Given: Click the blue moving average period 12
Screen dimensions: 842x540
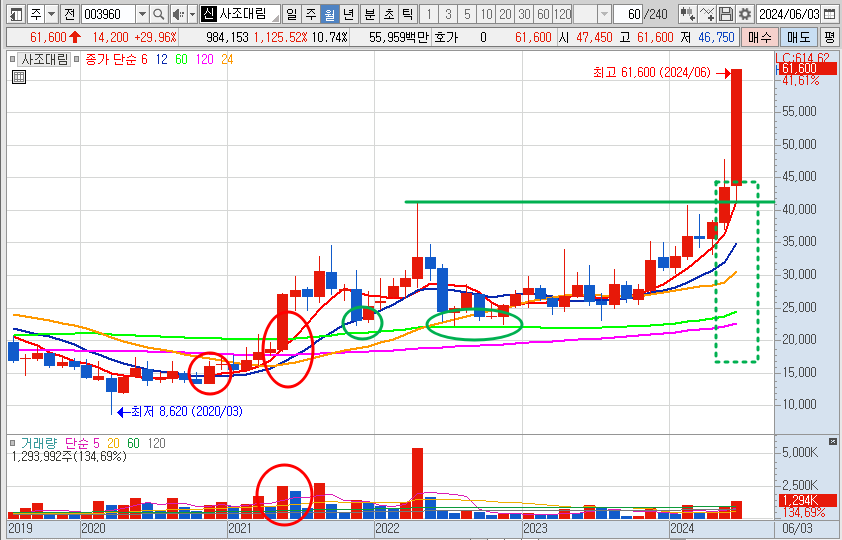Looking at the screenshot, I should click(162, 60).
